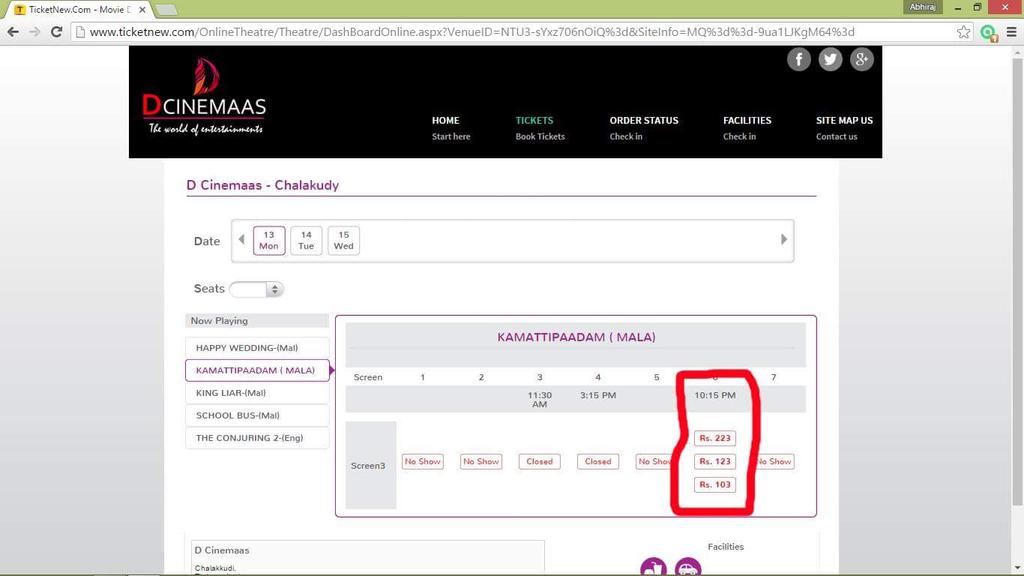1024x576 pixels.
Task: Show next dates with right arrow
Action: [x=784, y=239]
